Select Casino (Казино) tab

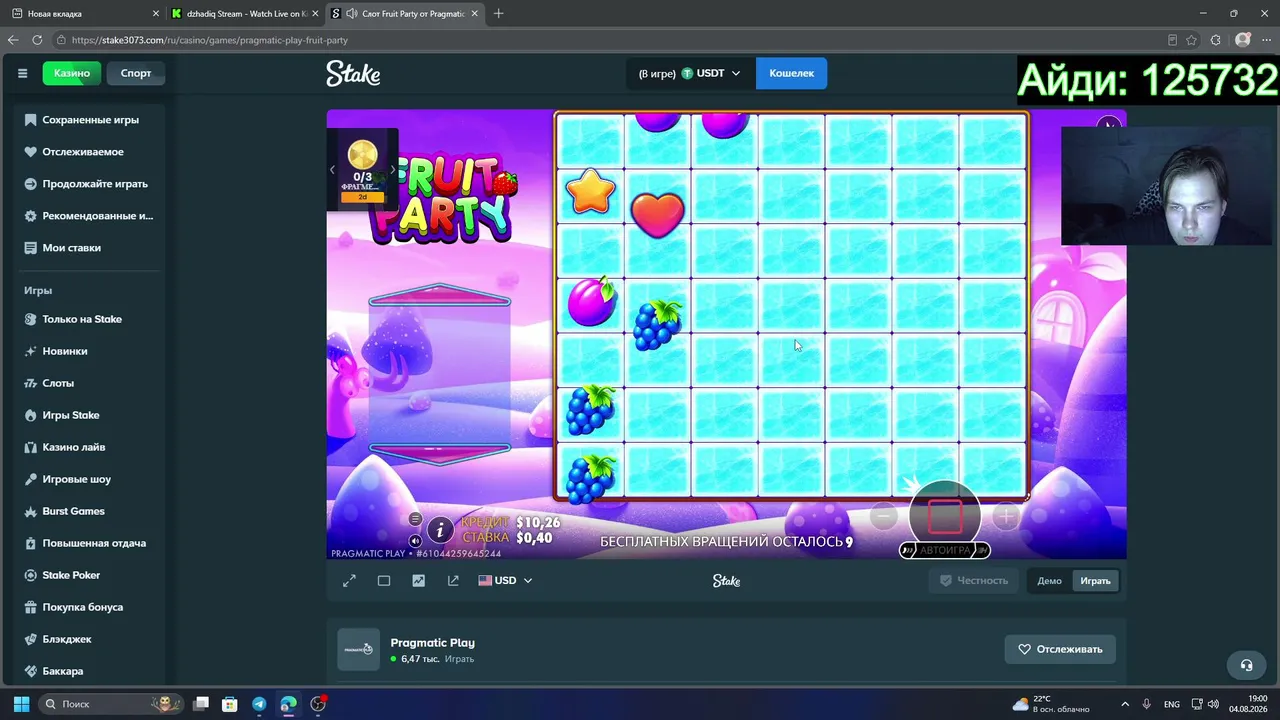click(72, 73)
